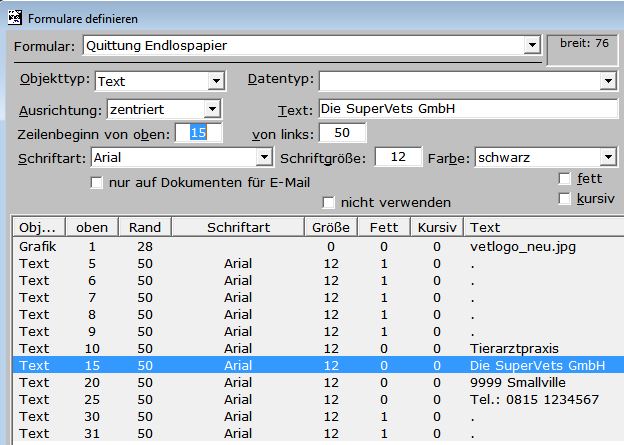
Task: Sort by the Schriftart column header
Action: (x=238, y=227)
